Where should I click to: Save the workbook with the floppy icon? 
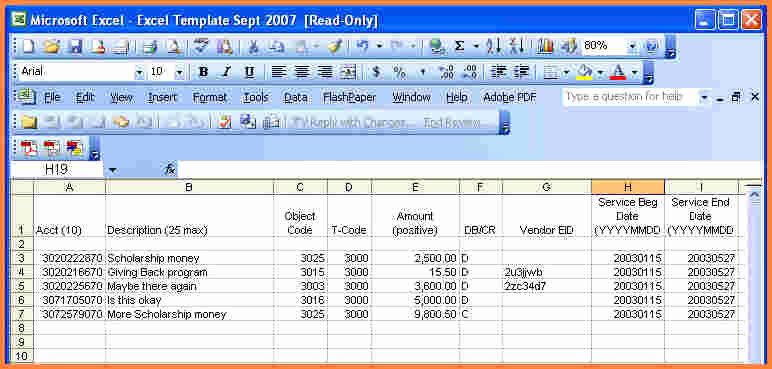76,47
